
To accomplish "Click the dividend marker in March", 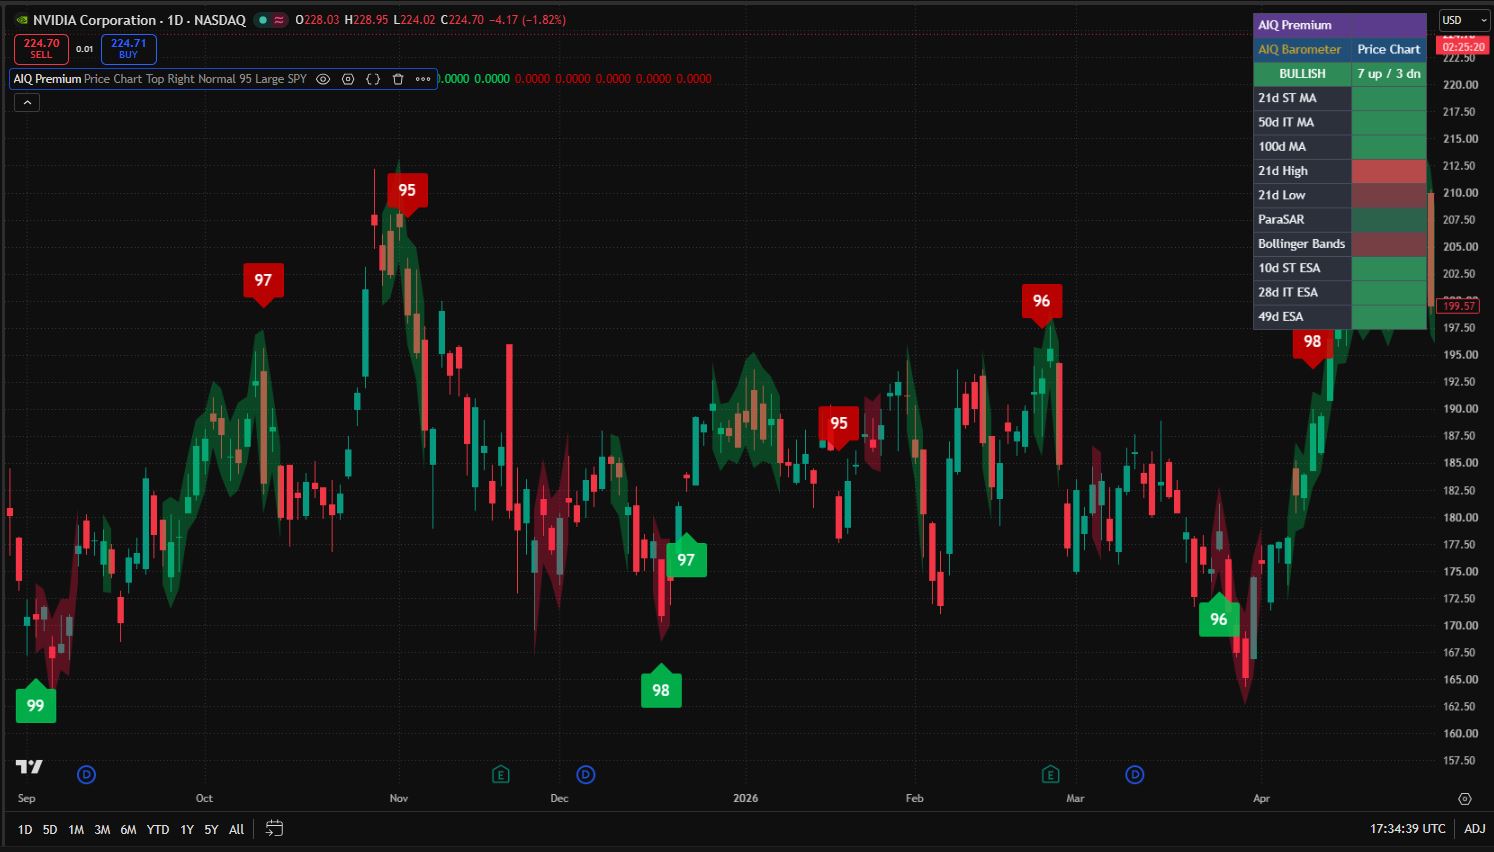I will tap(1135, 774).
